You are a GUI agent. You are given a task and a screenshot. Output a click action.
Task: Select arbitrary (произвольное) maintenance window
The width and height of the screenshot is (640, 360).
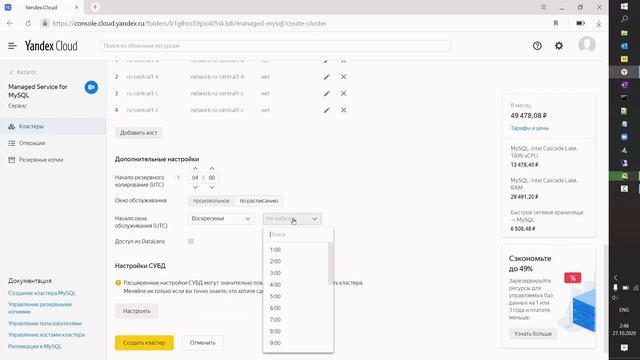click(x=211, y=201)
